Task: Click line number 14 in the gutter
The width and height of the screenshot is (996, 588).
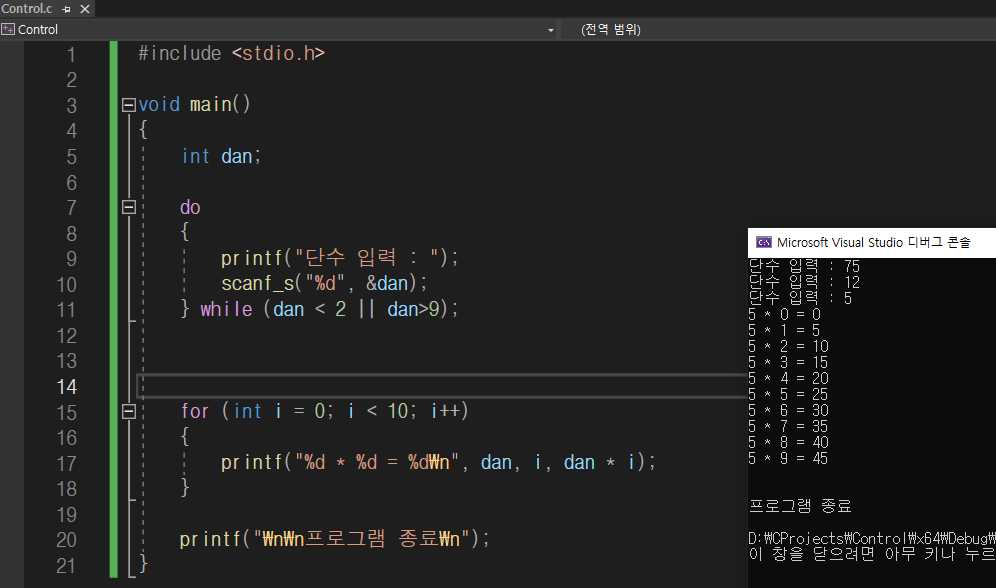Action: pos(67,387)
